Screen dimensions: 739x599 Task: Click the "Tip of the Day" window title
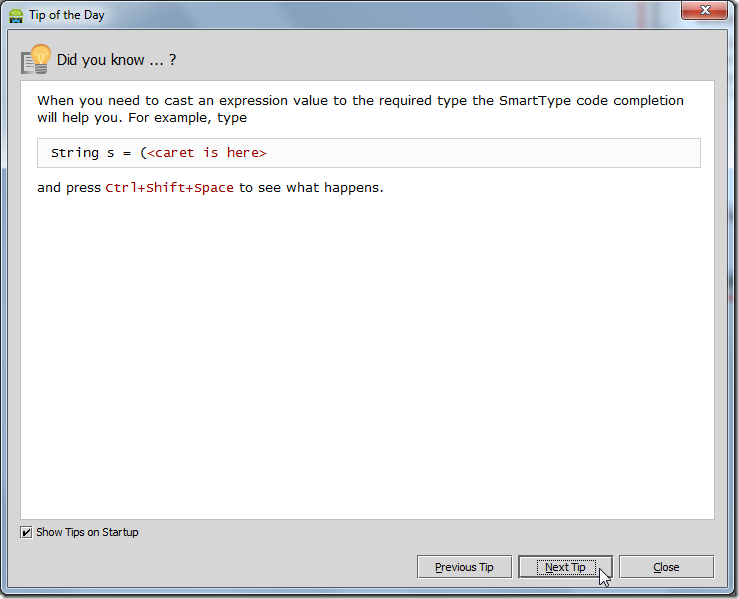pyautogui.click(x=66, y=15)
